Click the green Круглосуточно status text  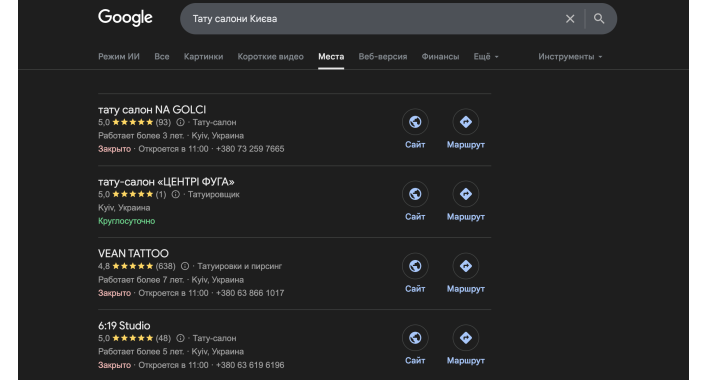click(x=126, y=221)
